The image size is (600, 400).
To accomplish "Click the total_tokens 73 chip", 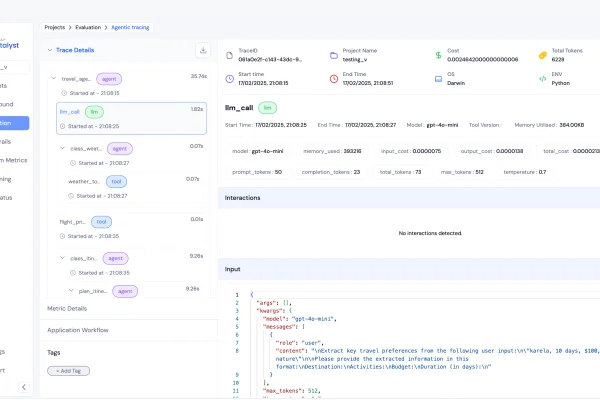I will (400, 172).
